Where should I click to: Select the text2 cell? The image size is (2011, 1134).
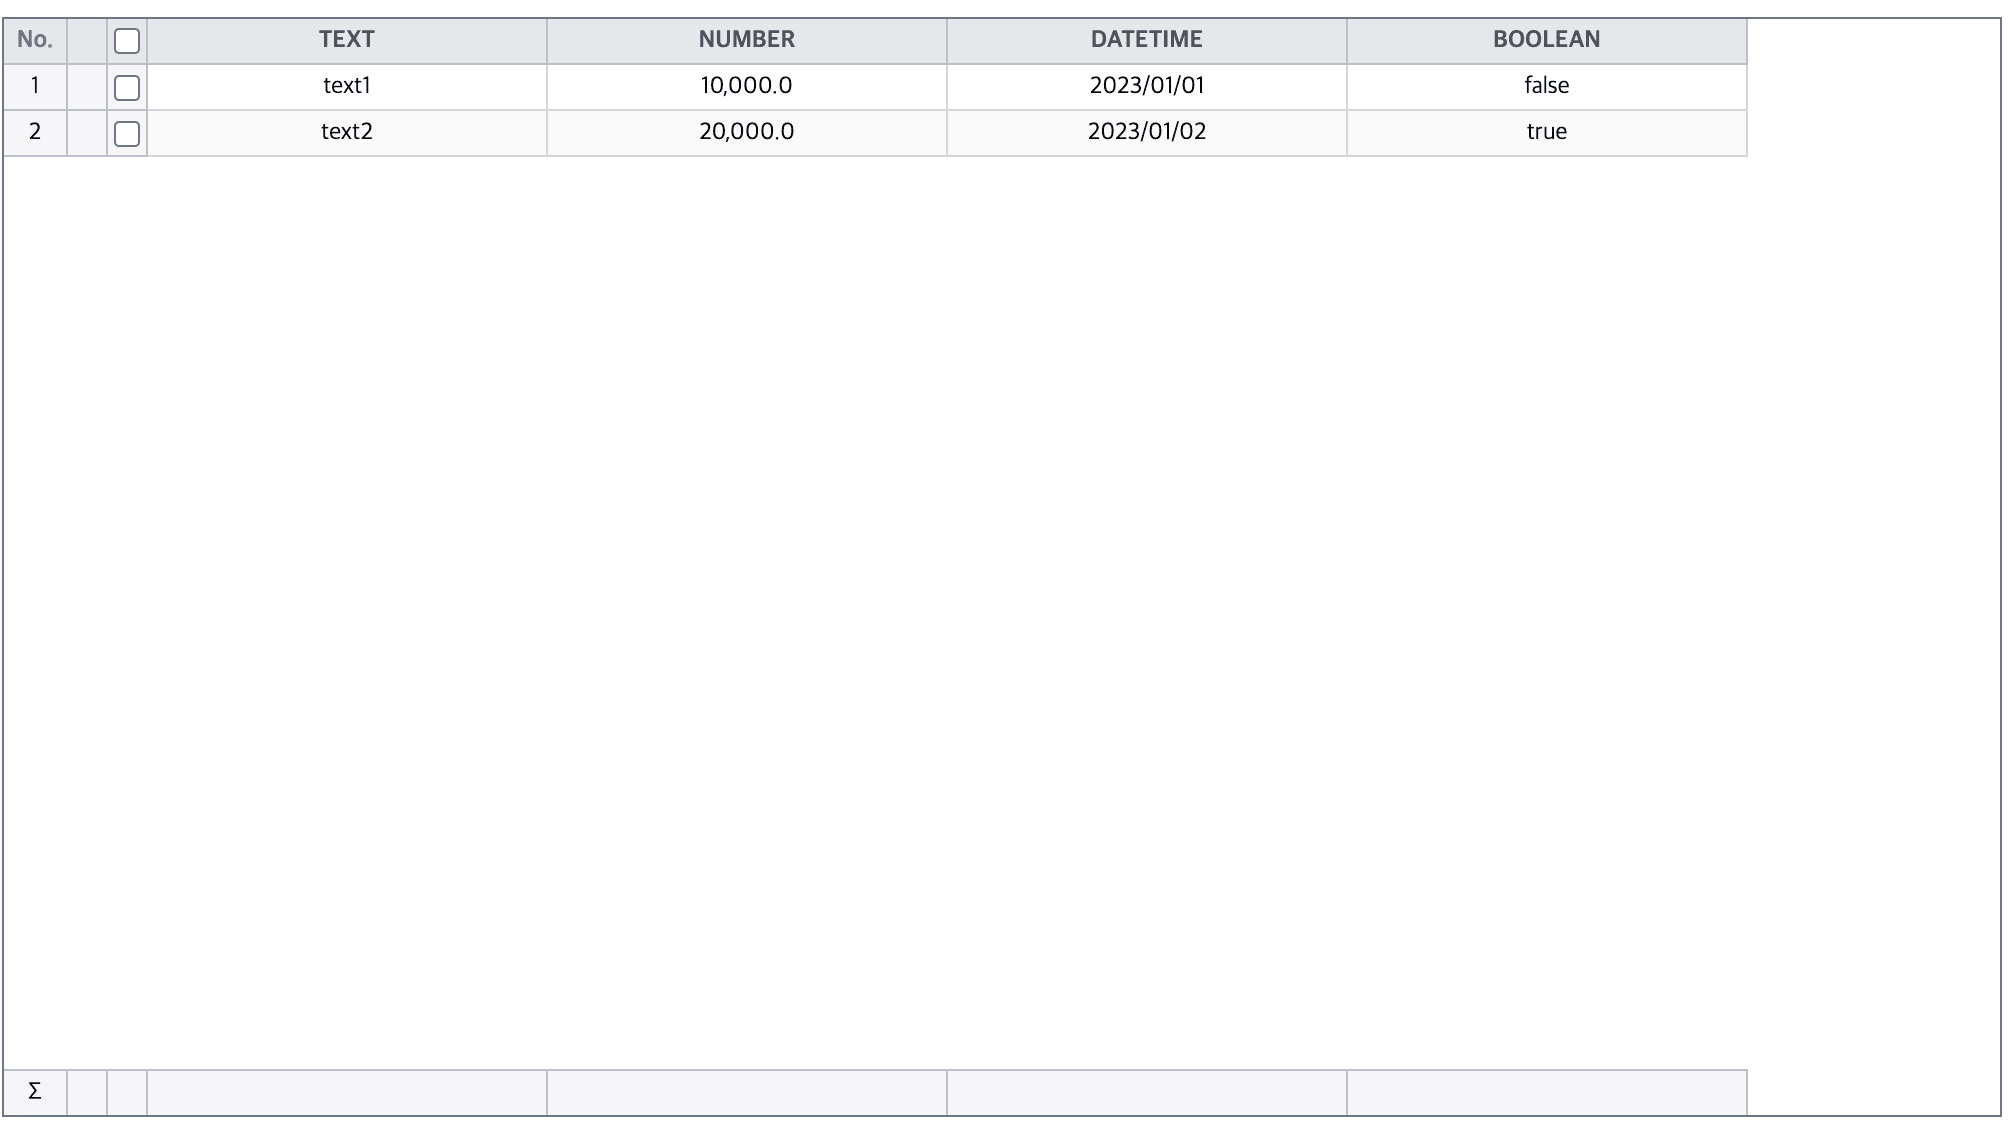[347, 133]
